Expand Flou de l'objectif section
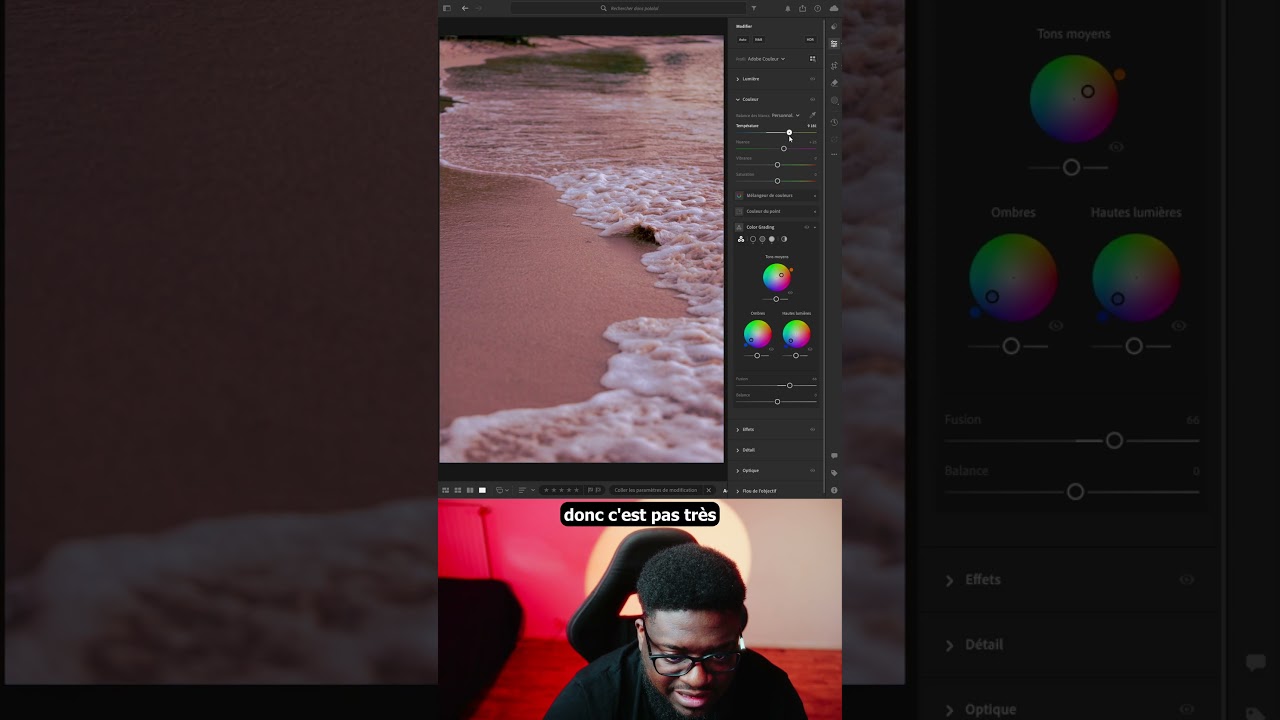 pyautogui.click(x=738, y=491)
